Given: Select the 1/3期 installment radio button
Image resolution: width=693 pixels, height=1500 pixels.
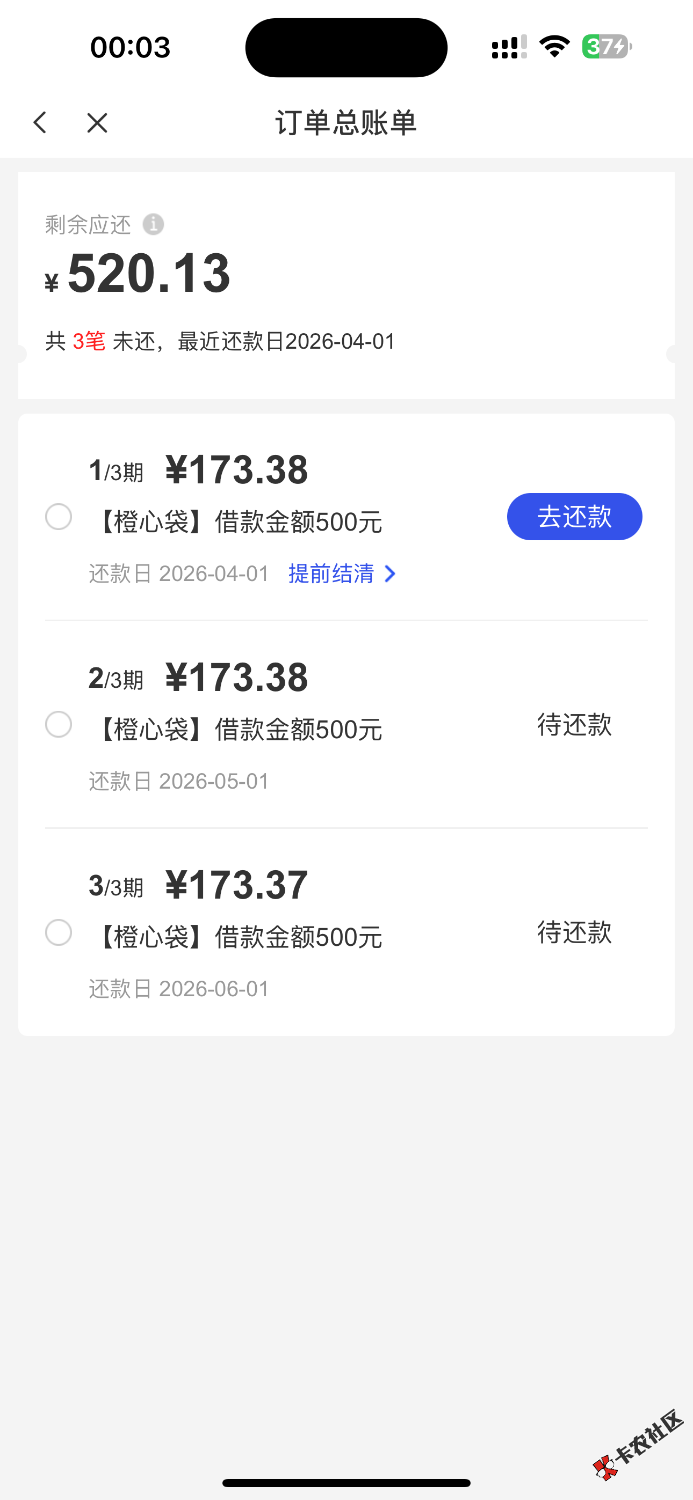Looking at the screenshot, I should click(x=59, y=517).
